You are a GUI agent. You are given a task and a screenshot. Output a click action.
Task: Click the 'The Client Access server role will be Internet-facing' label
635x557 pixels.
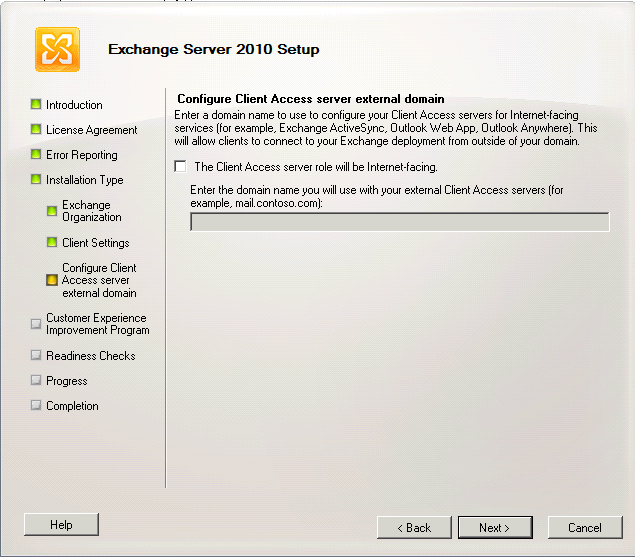[316, 167]
